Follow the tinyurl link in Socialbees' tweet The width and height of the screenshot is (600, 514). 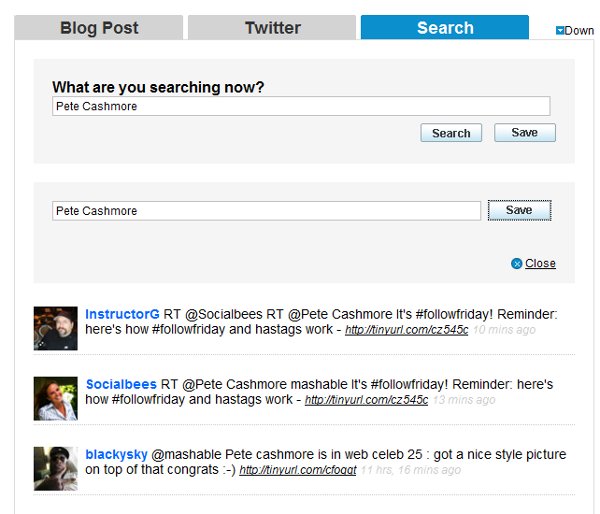pos(366,400)
